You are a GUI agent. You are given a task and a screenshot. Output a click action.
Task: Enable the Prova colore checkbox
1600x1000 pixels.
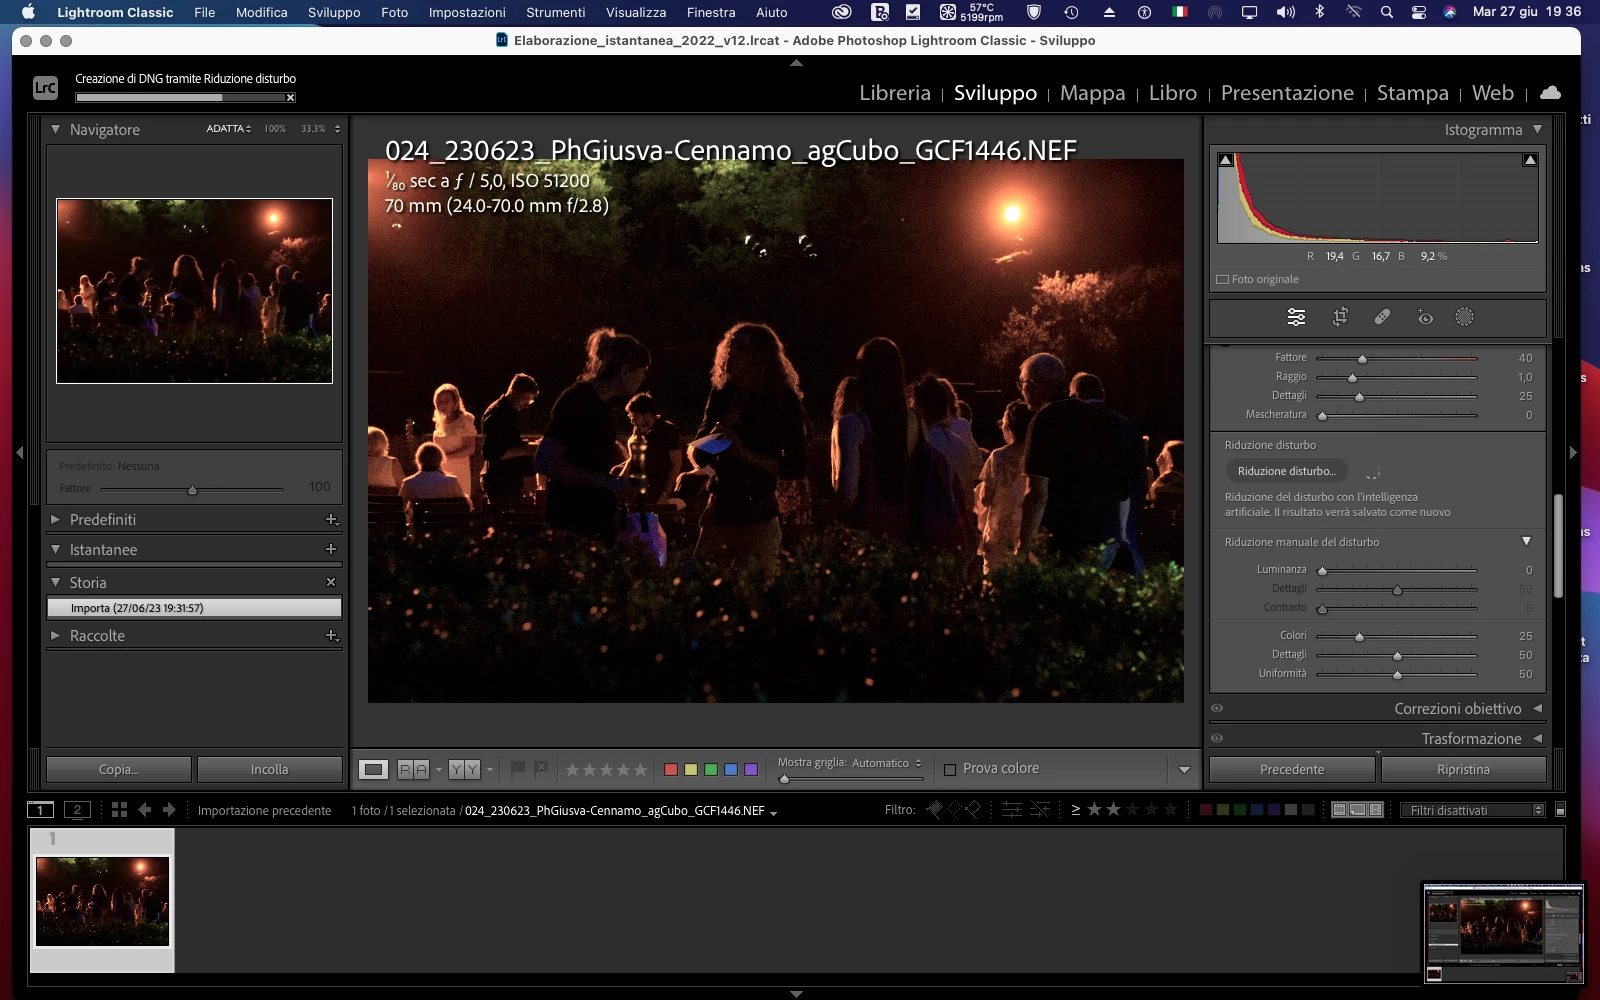pos(950,769)
